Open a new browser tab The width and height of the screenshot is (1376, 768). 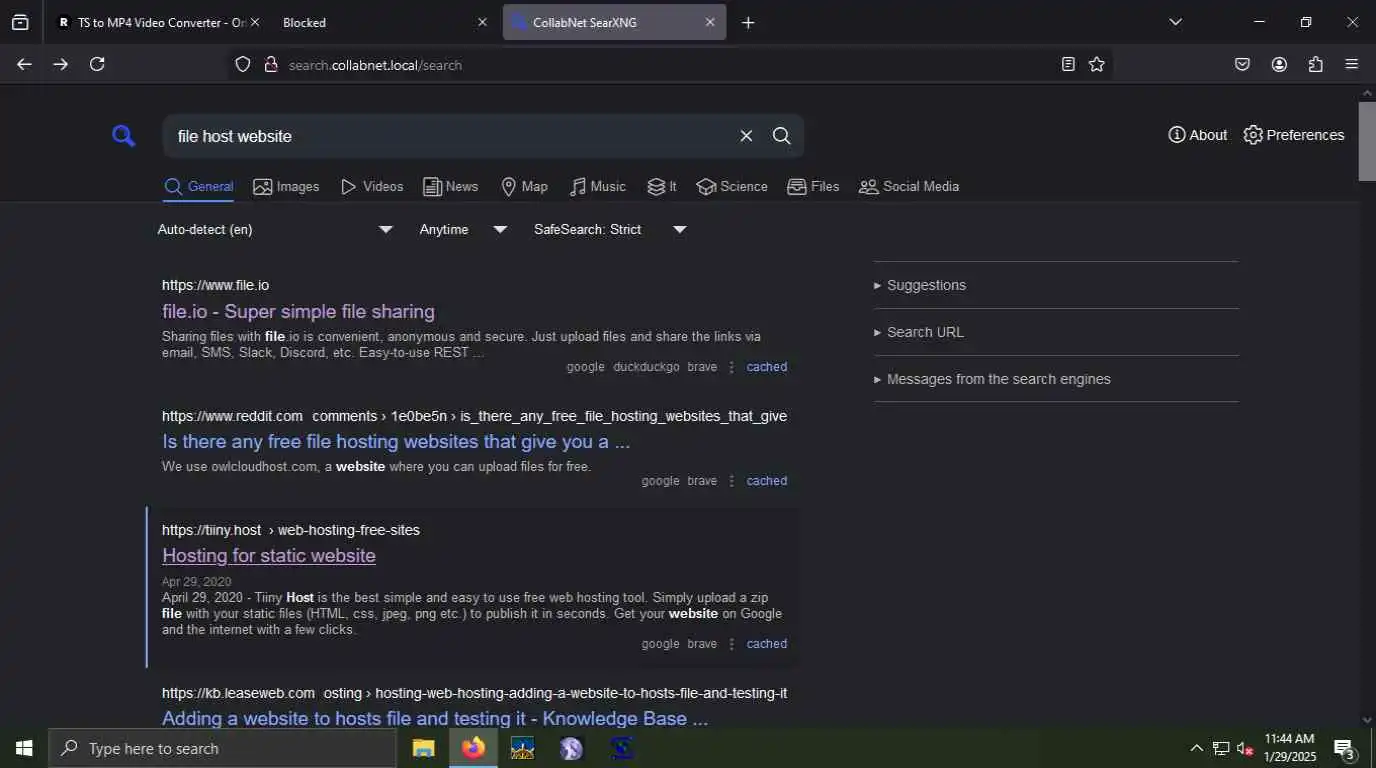(x=748, y=22)
